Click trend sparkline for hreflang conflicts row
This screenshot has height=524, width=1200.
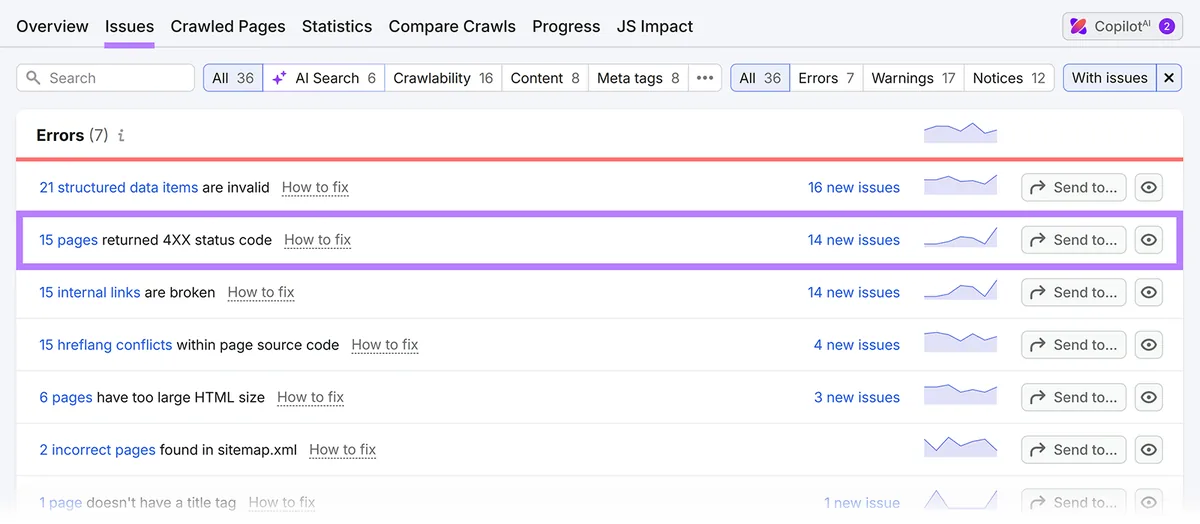961,343
